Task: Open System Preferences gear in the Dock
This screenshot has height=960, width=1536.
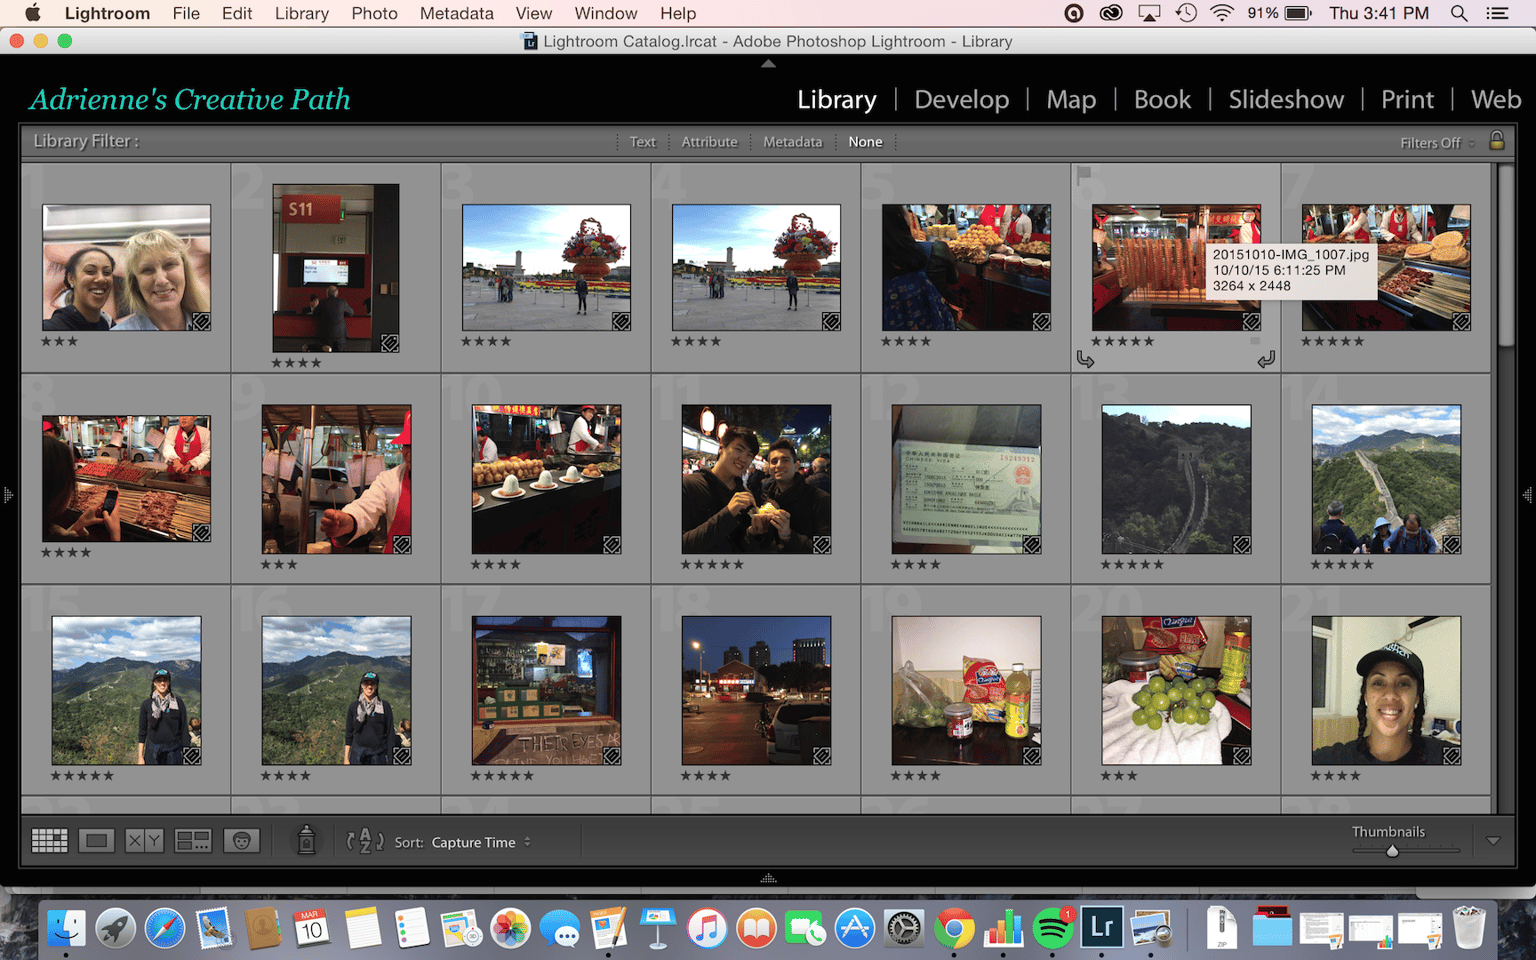Action: 904,928
